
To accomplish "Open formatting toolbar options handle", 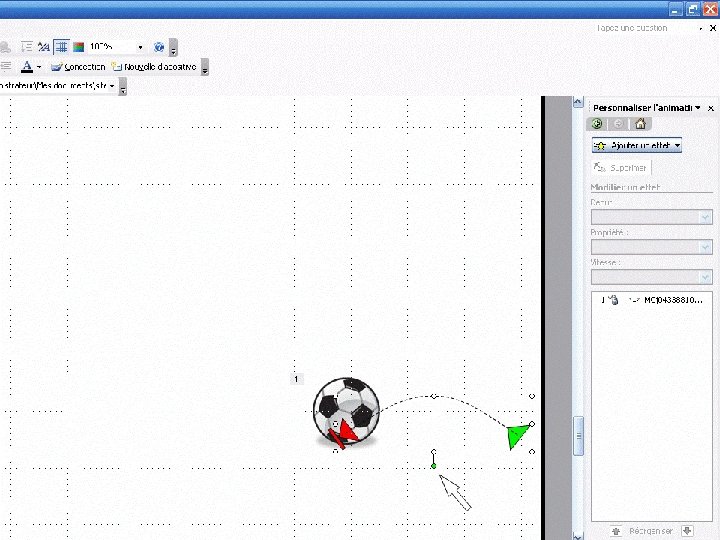I will pyautogui.click(x=205, y=67).
